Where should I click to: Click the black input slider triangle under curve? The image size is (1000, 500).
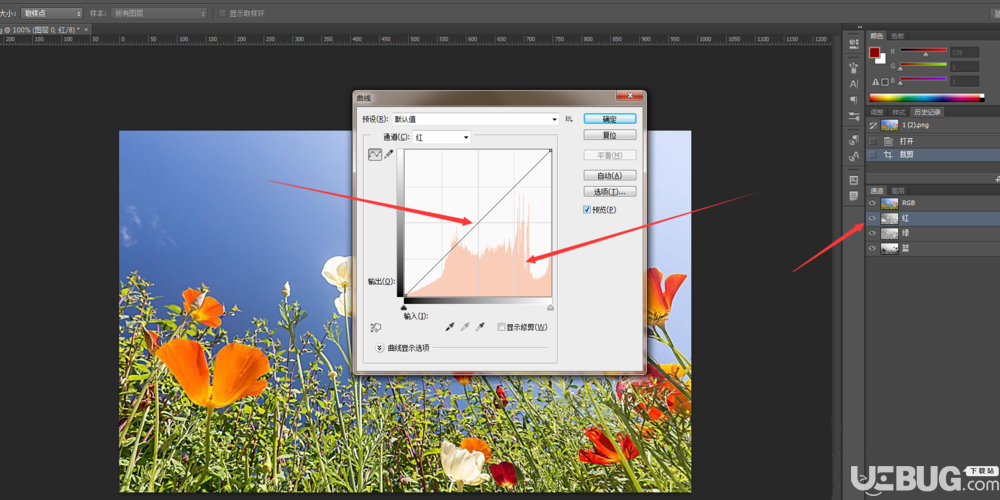pyautogui.click(x=404, y=307)
